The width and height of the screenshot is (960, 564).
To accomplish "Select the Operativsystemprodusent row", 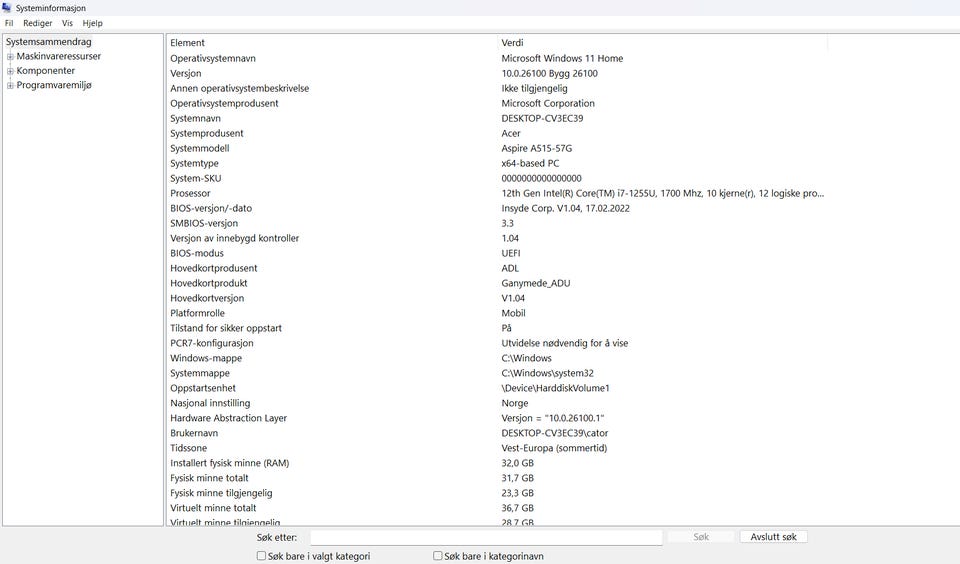I will pyautogui.click(x=224, y=103).
